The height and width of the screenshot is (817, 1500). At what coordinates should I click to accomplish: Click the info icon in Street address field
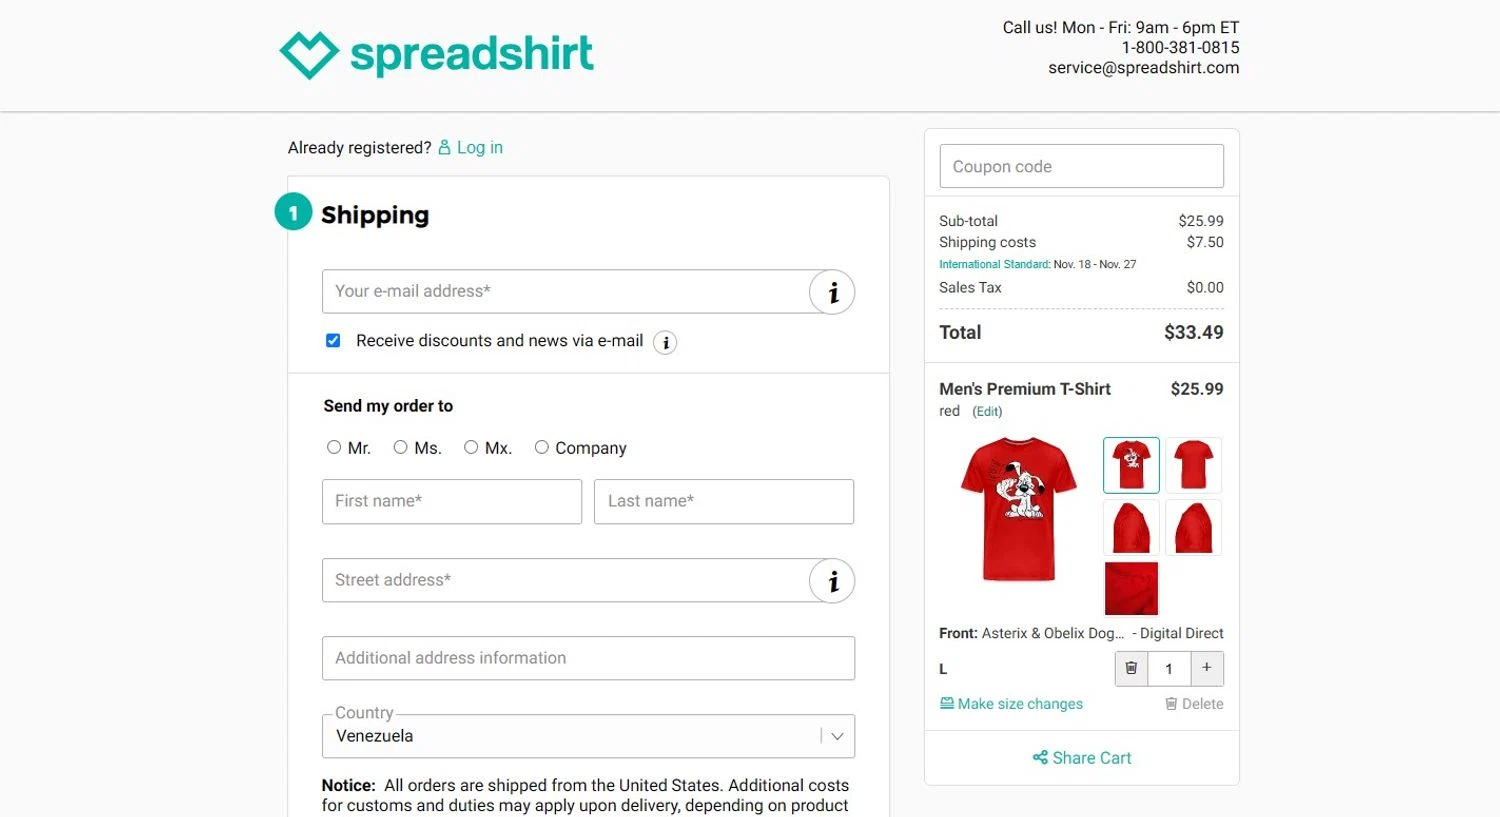tap(832, 581)
